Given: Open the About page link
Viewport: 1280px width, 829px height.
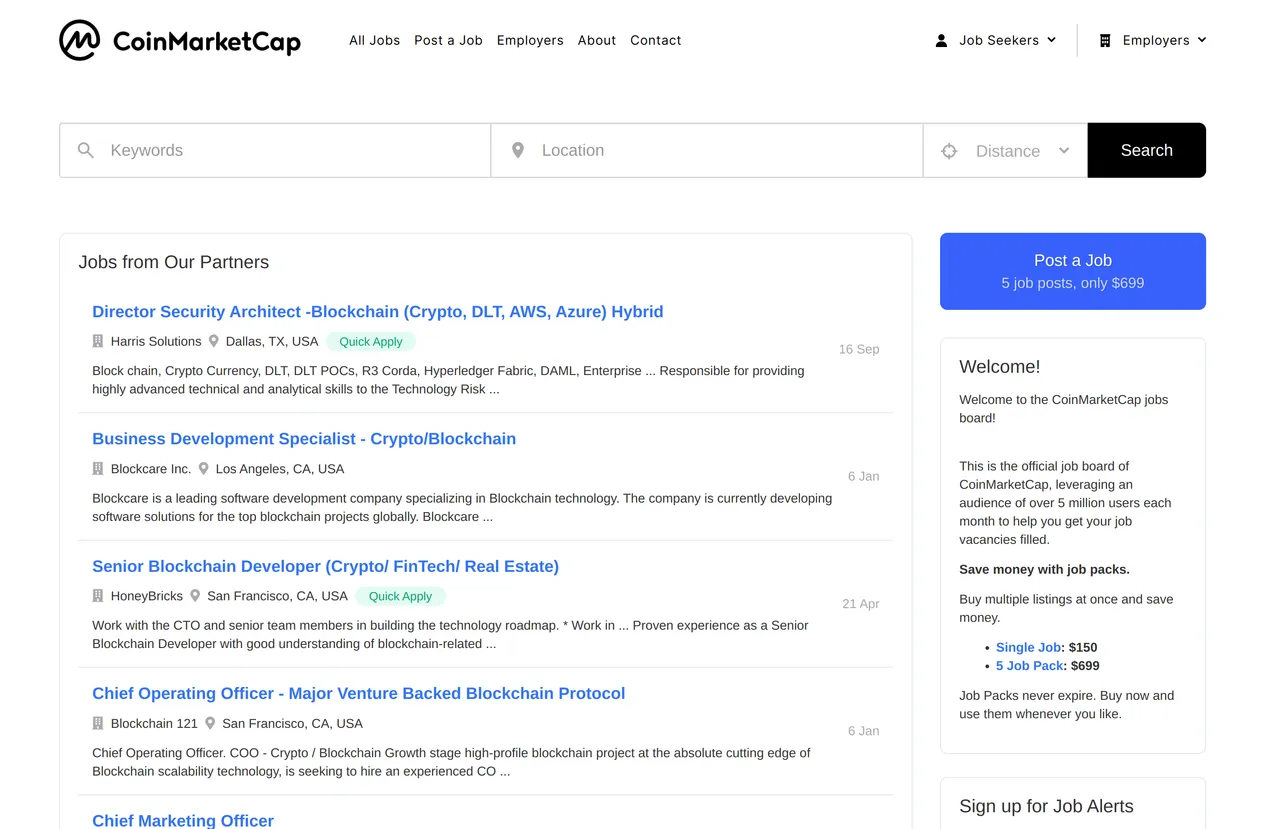Looking at the screenshot, I should click(597, 41).
